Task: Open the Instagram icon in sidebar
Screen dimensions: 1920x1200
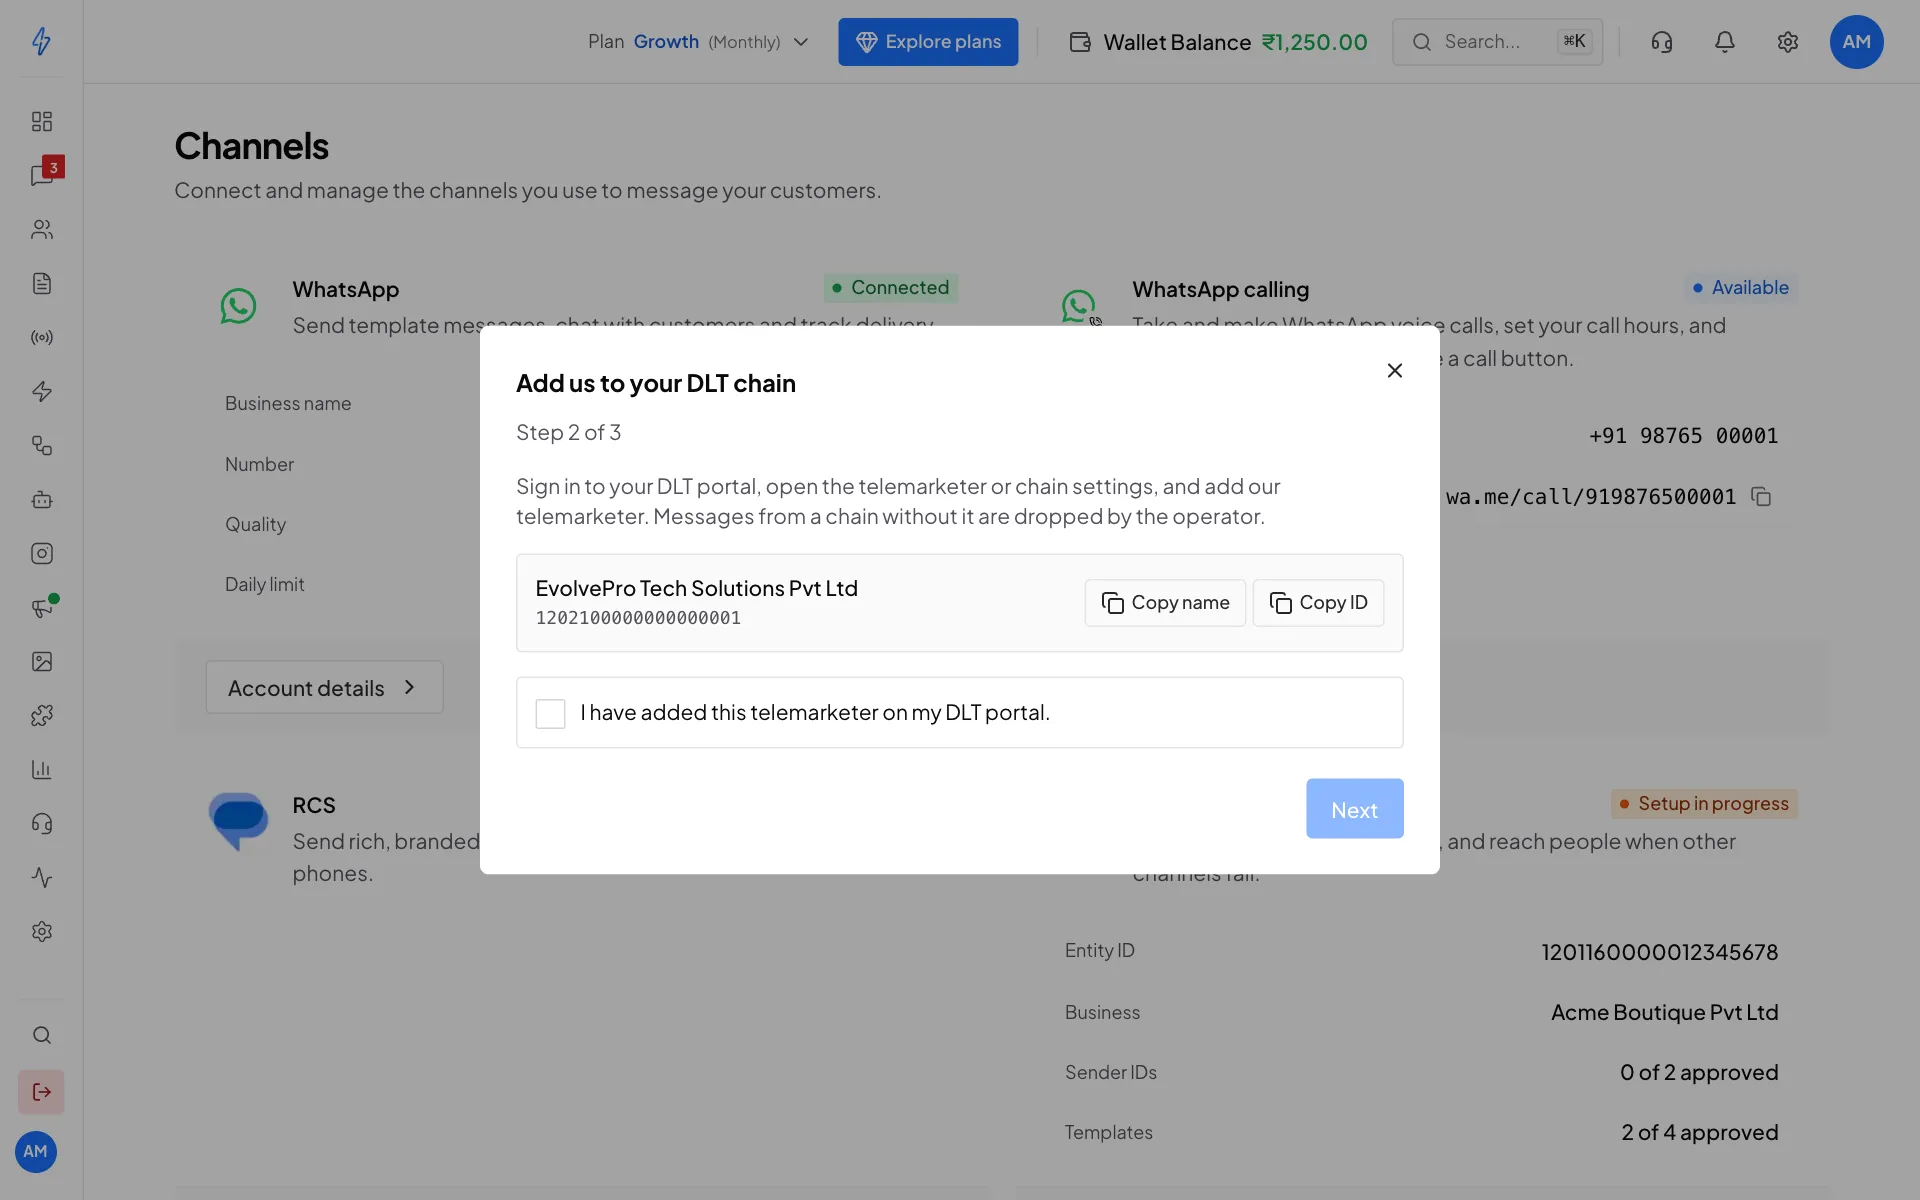Action: pos(41,553)
